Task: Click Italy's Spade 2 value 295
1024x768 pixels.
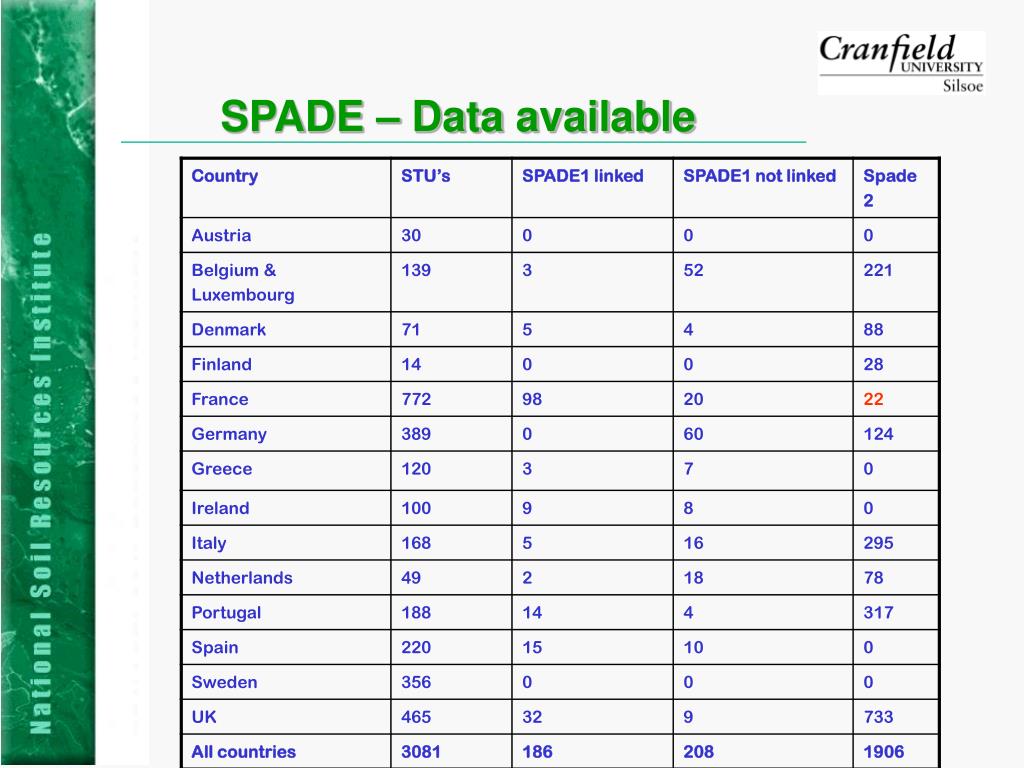Action: tap(878, 543)
